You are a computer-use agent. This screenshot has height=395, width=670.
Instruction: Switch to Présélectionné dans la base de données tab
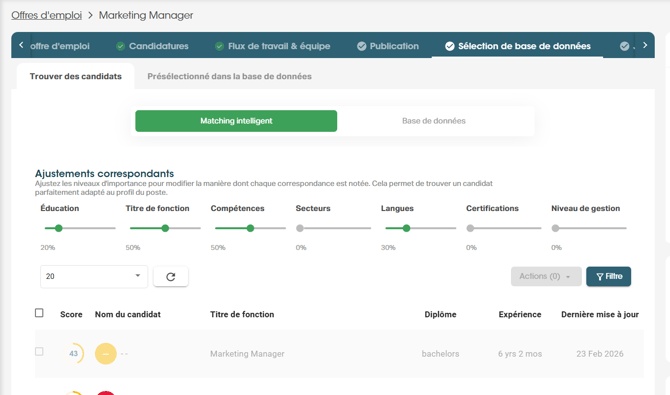[x=229, y=76]
